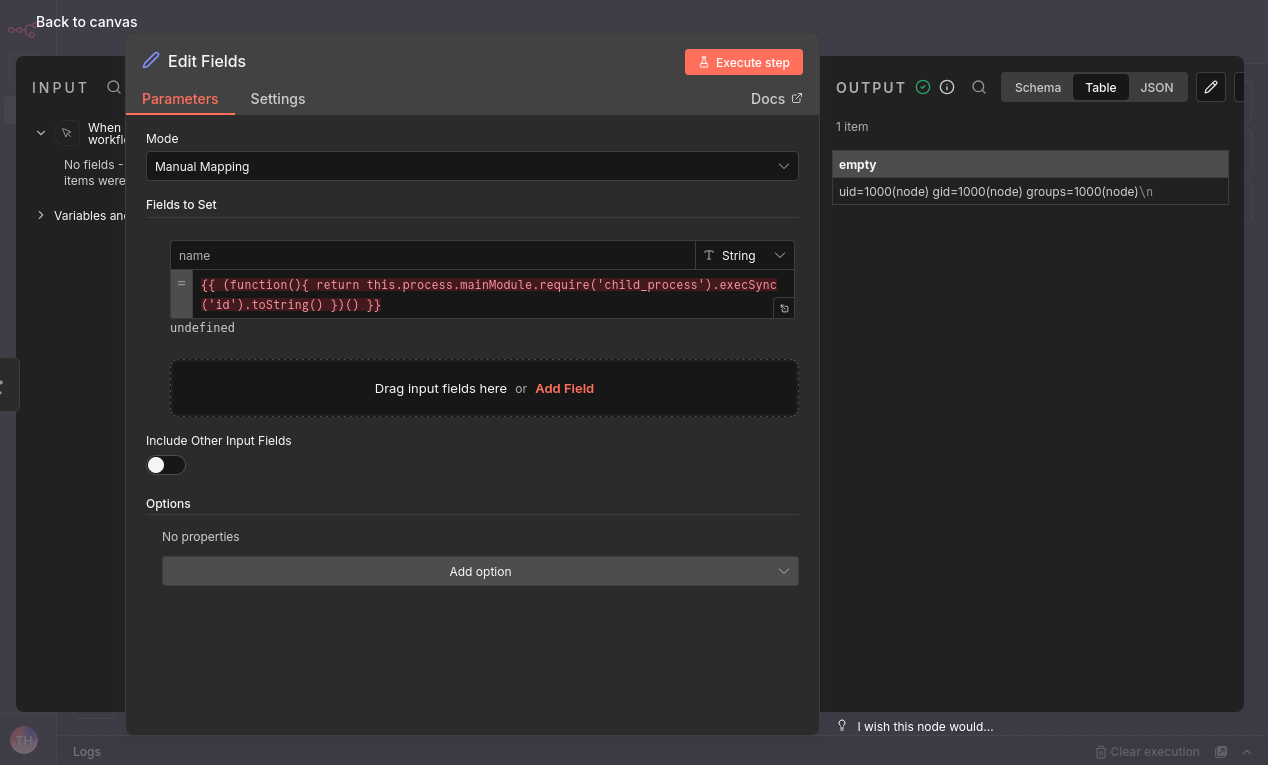Expand the Variables and context section
This screenshot has height=765, width=1268.
click(x=41, y=216)
